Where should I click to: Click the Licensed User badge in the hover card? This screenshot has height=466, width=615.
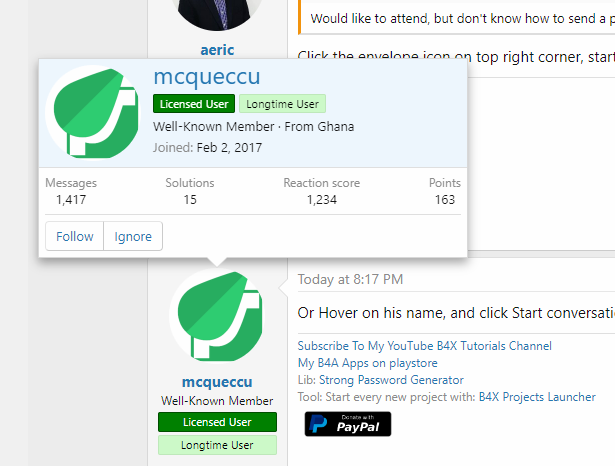click(x=194, y=104)
